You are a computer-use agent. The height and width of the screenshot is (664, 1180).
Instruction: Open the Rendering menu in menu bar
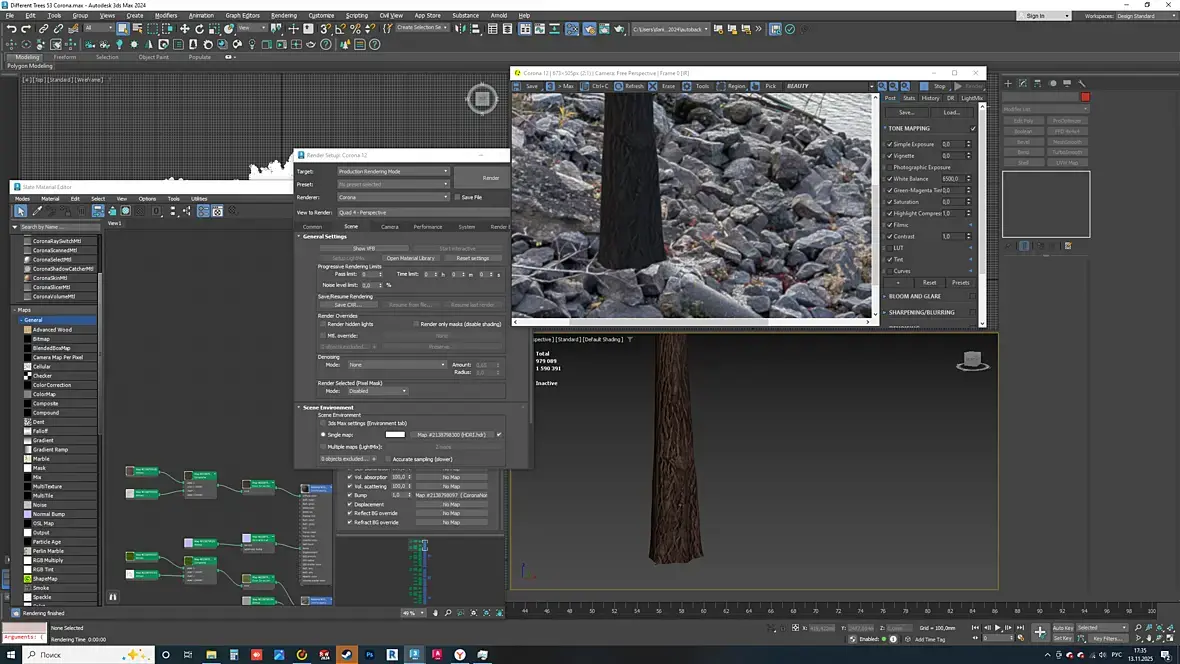pos(284,16)
